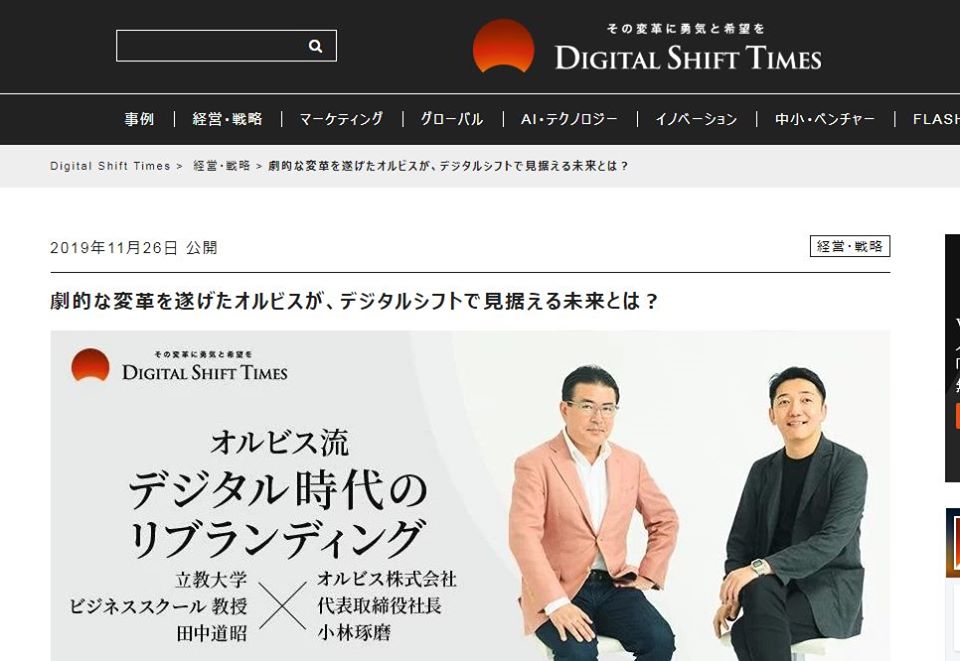
Task: Open the article hero banner image
Action: click(470, 496)
